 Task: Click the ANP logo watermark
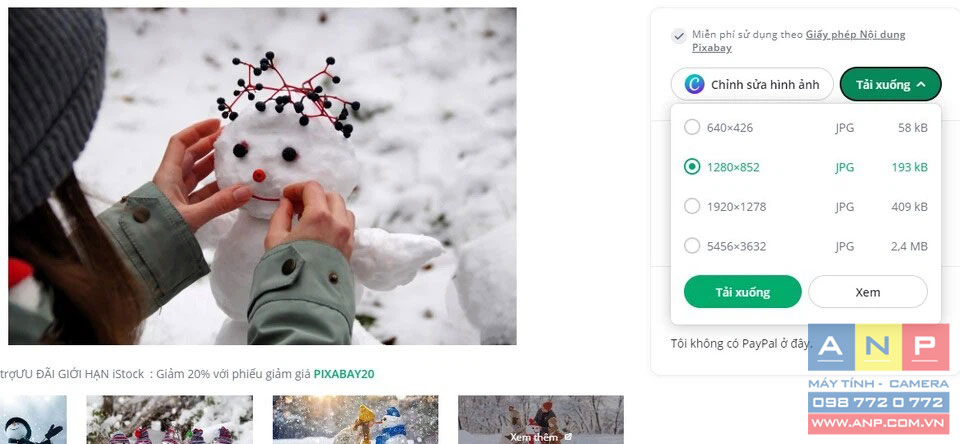[x=879, y=347]
